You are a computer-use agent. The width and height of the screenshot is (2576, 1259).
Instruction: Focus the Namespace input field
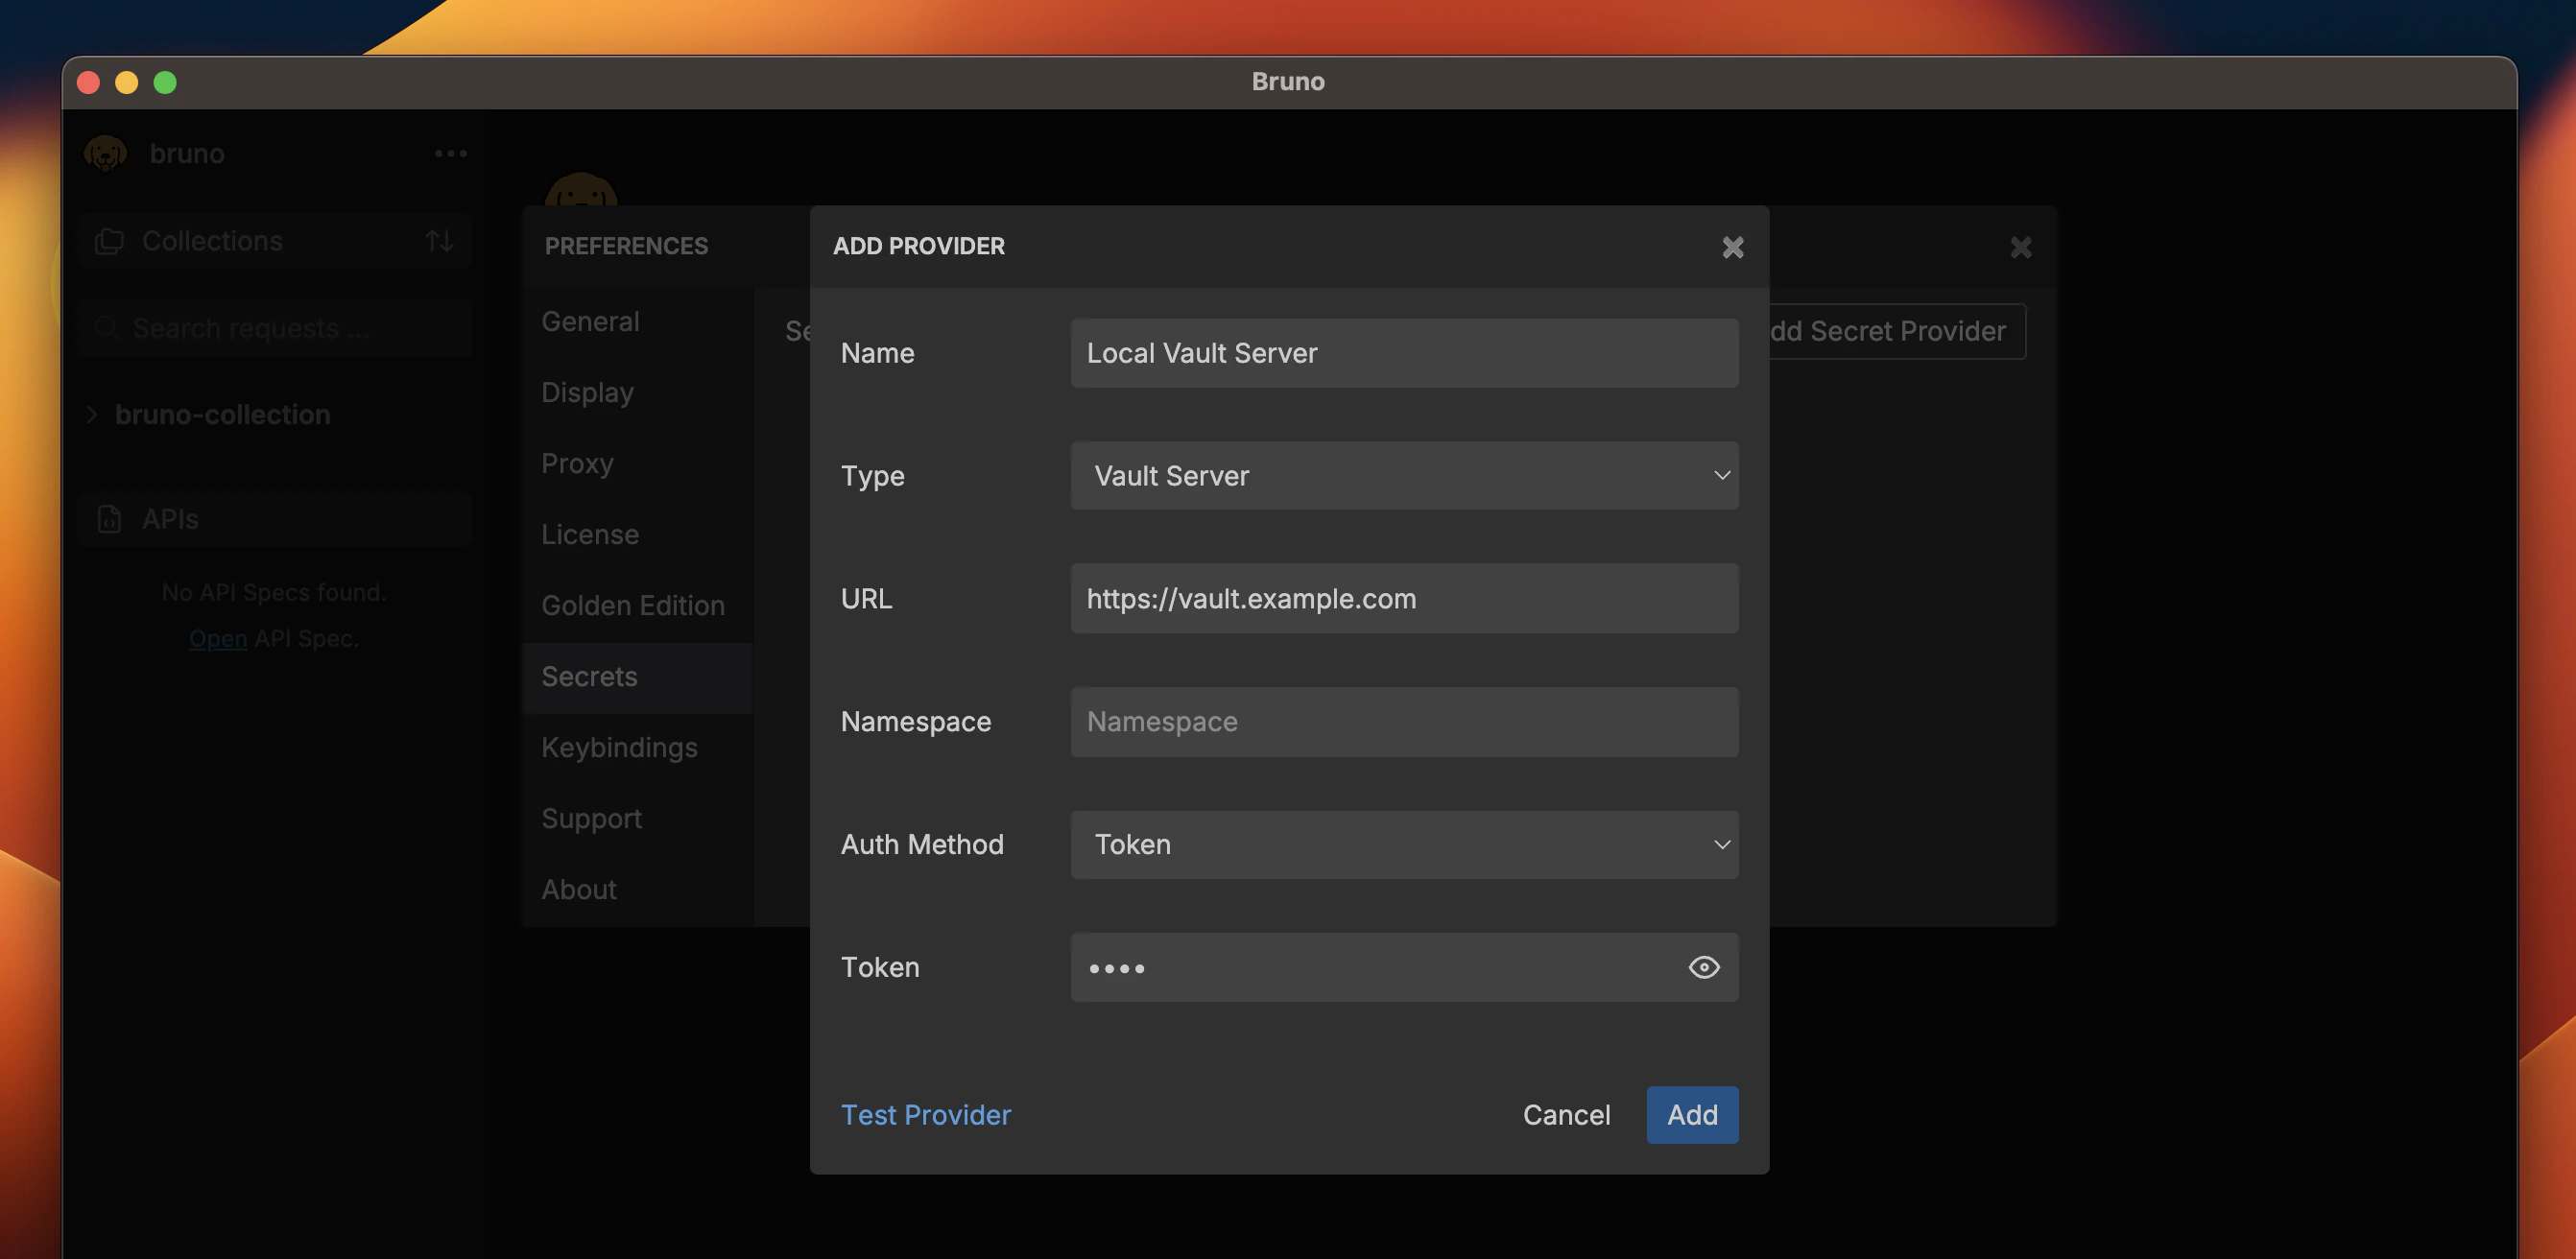click(x=1403, y=722)
